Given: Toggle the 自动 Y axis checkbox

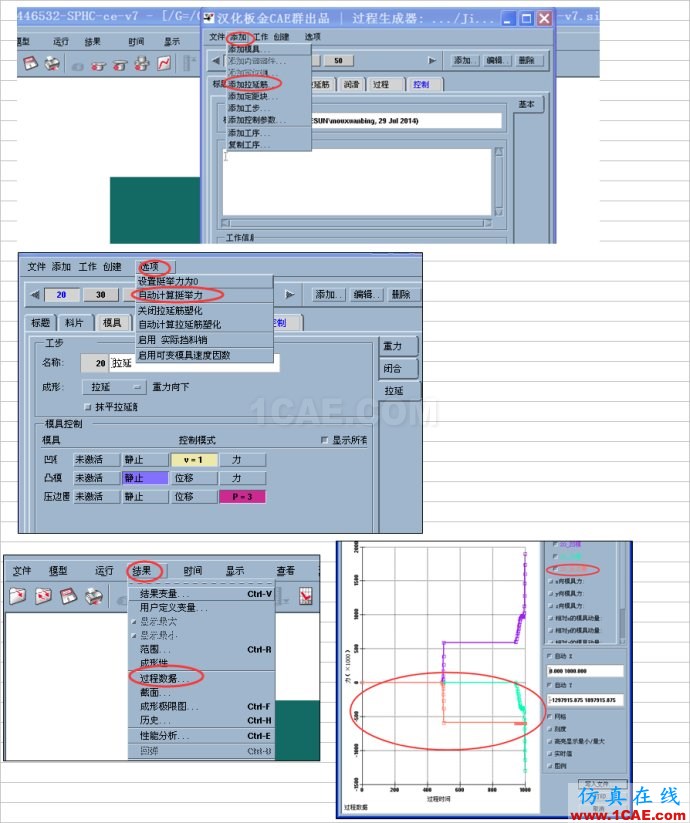Looking at the screenshot, I should tap(550, 685).
